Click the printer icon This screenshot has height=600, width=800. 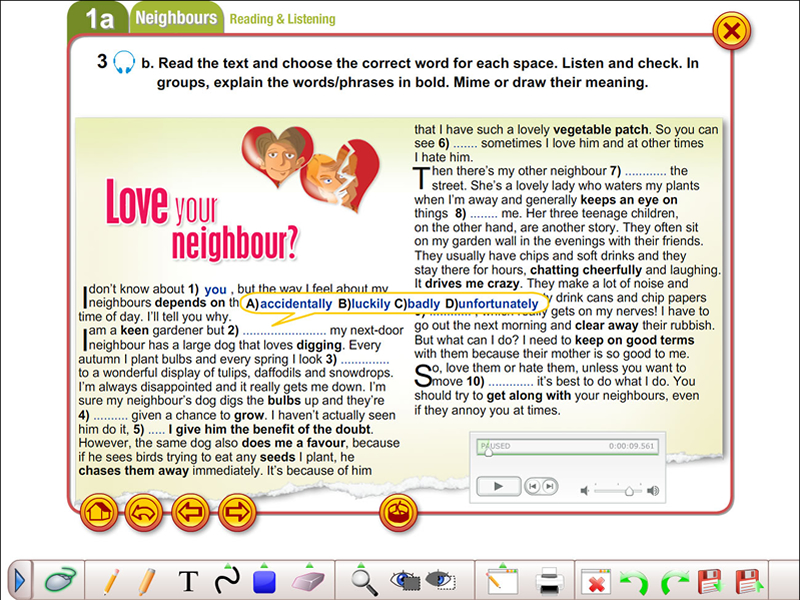[549, 580]
